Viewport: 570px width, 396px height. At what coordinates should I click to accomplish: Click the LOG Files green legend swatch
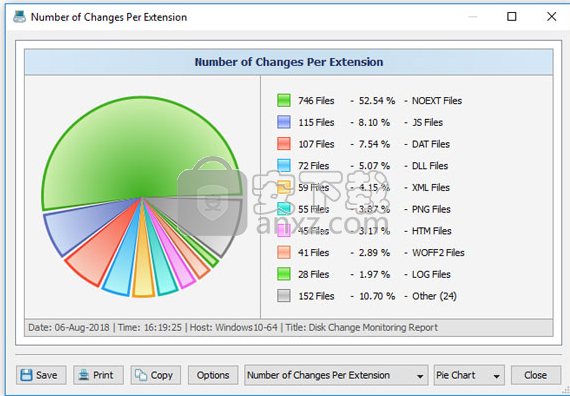(x=284, y=274)
